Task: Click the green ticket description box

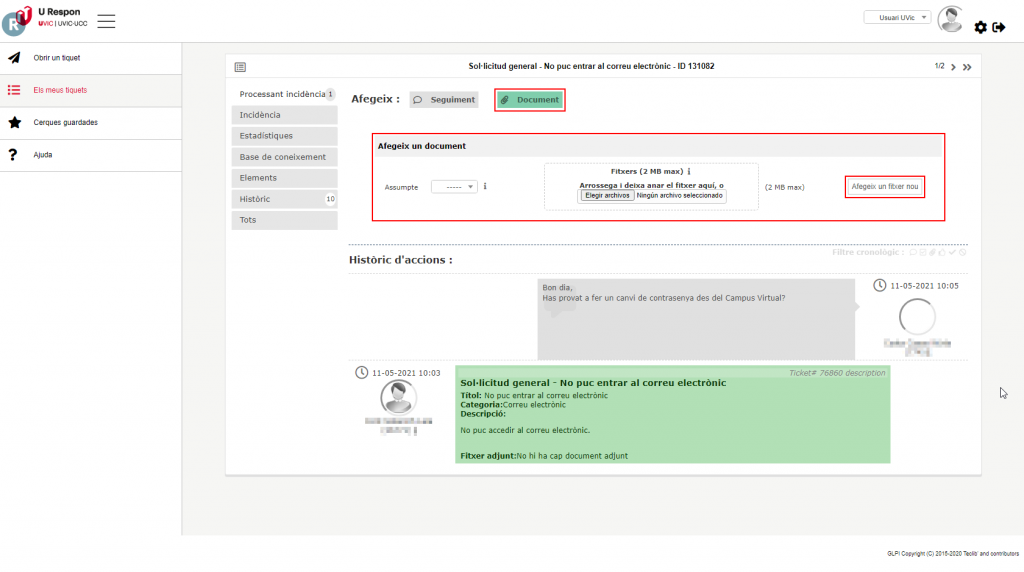Action: 671,415
